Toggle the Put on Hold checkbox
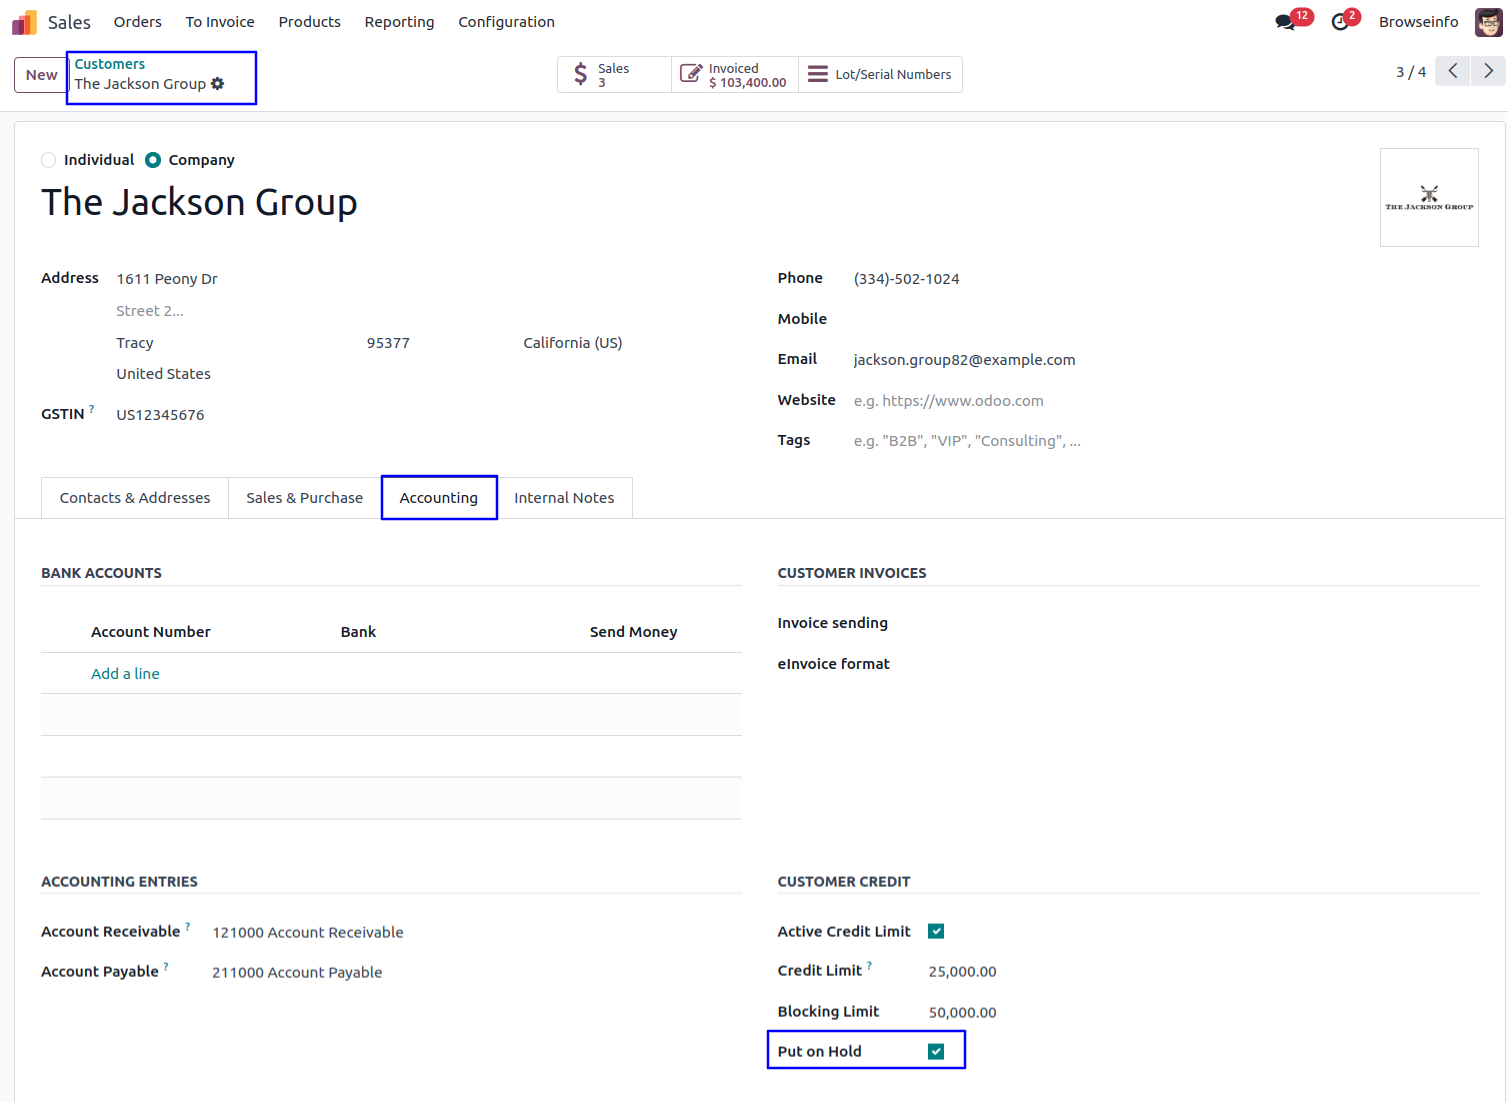Viewport: 1508px width, 1102px height. (x=936, y=1051)
